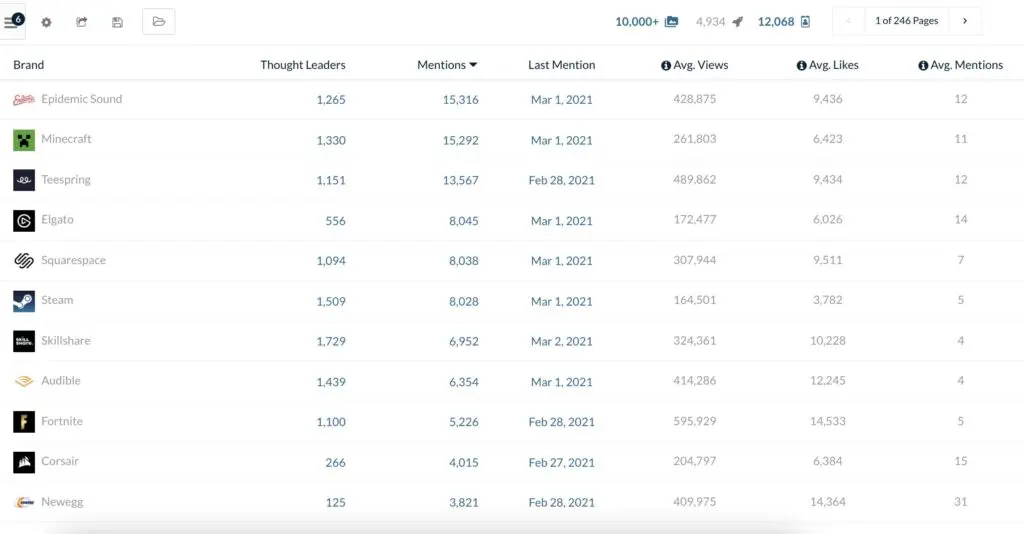Sort by Last Mention column header

coord(561,65)
